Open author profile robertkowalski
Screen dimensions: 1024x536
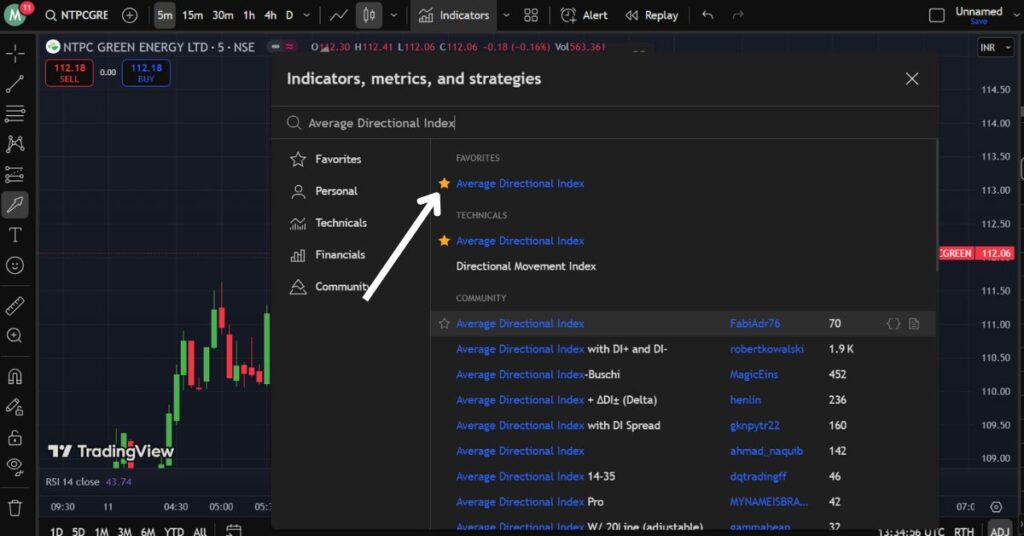(767, 349)
